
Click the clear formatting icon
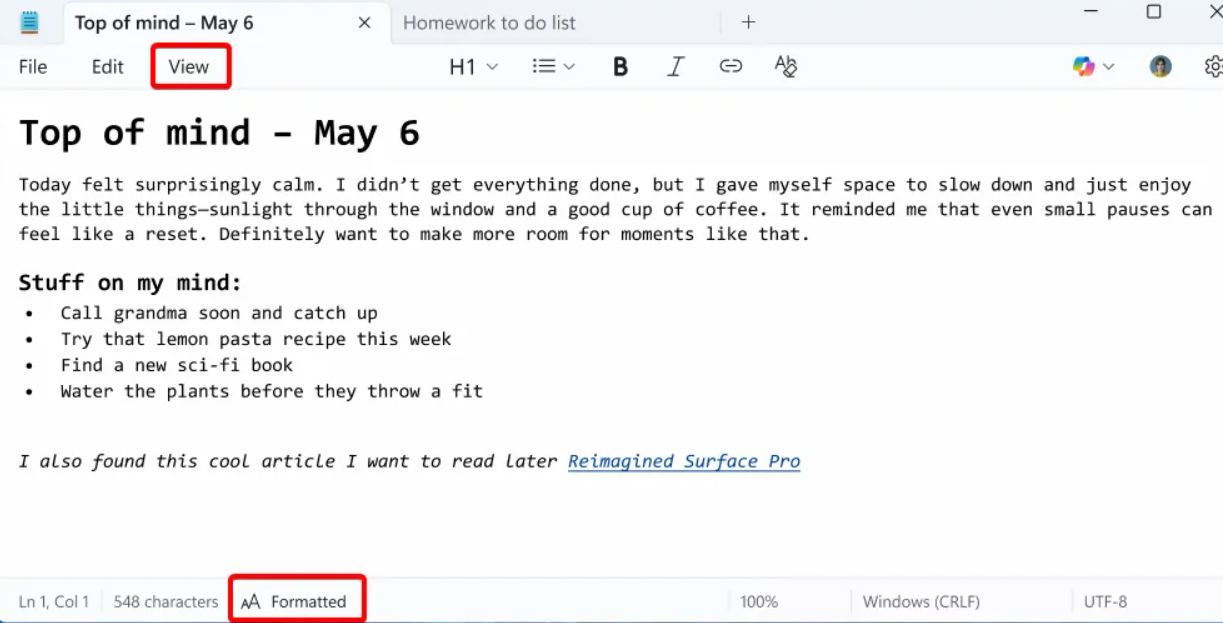(x=786, y=67)
